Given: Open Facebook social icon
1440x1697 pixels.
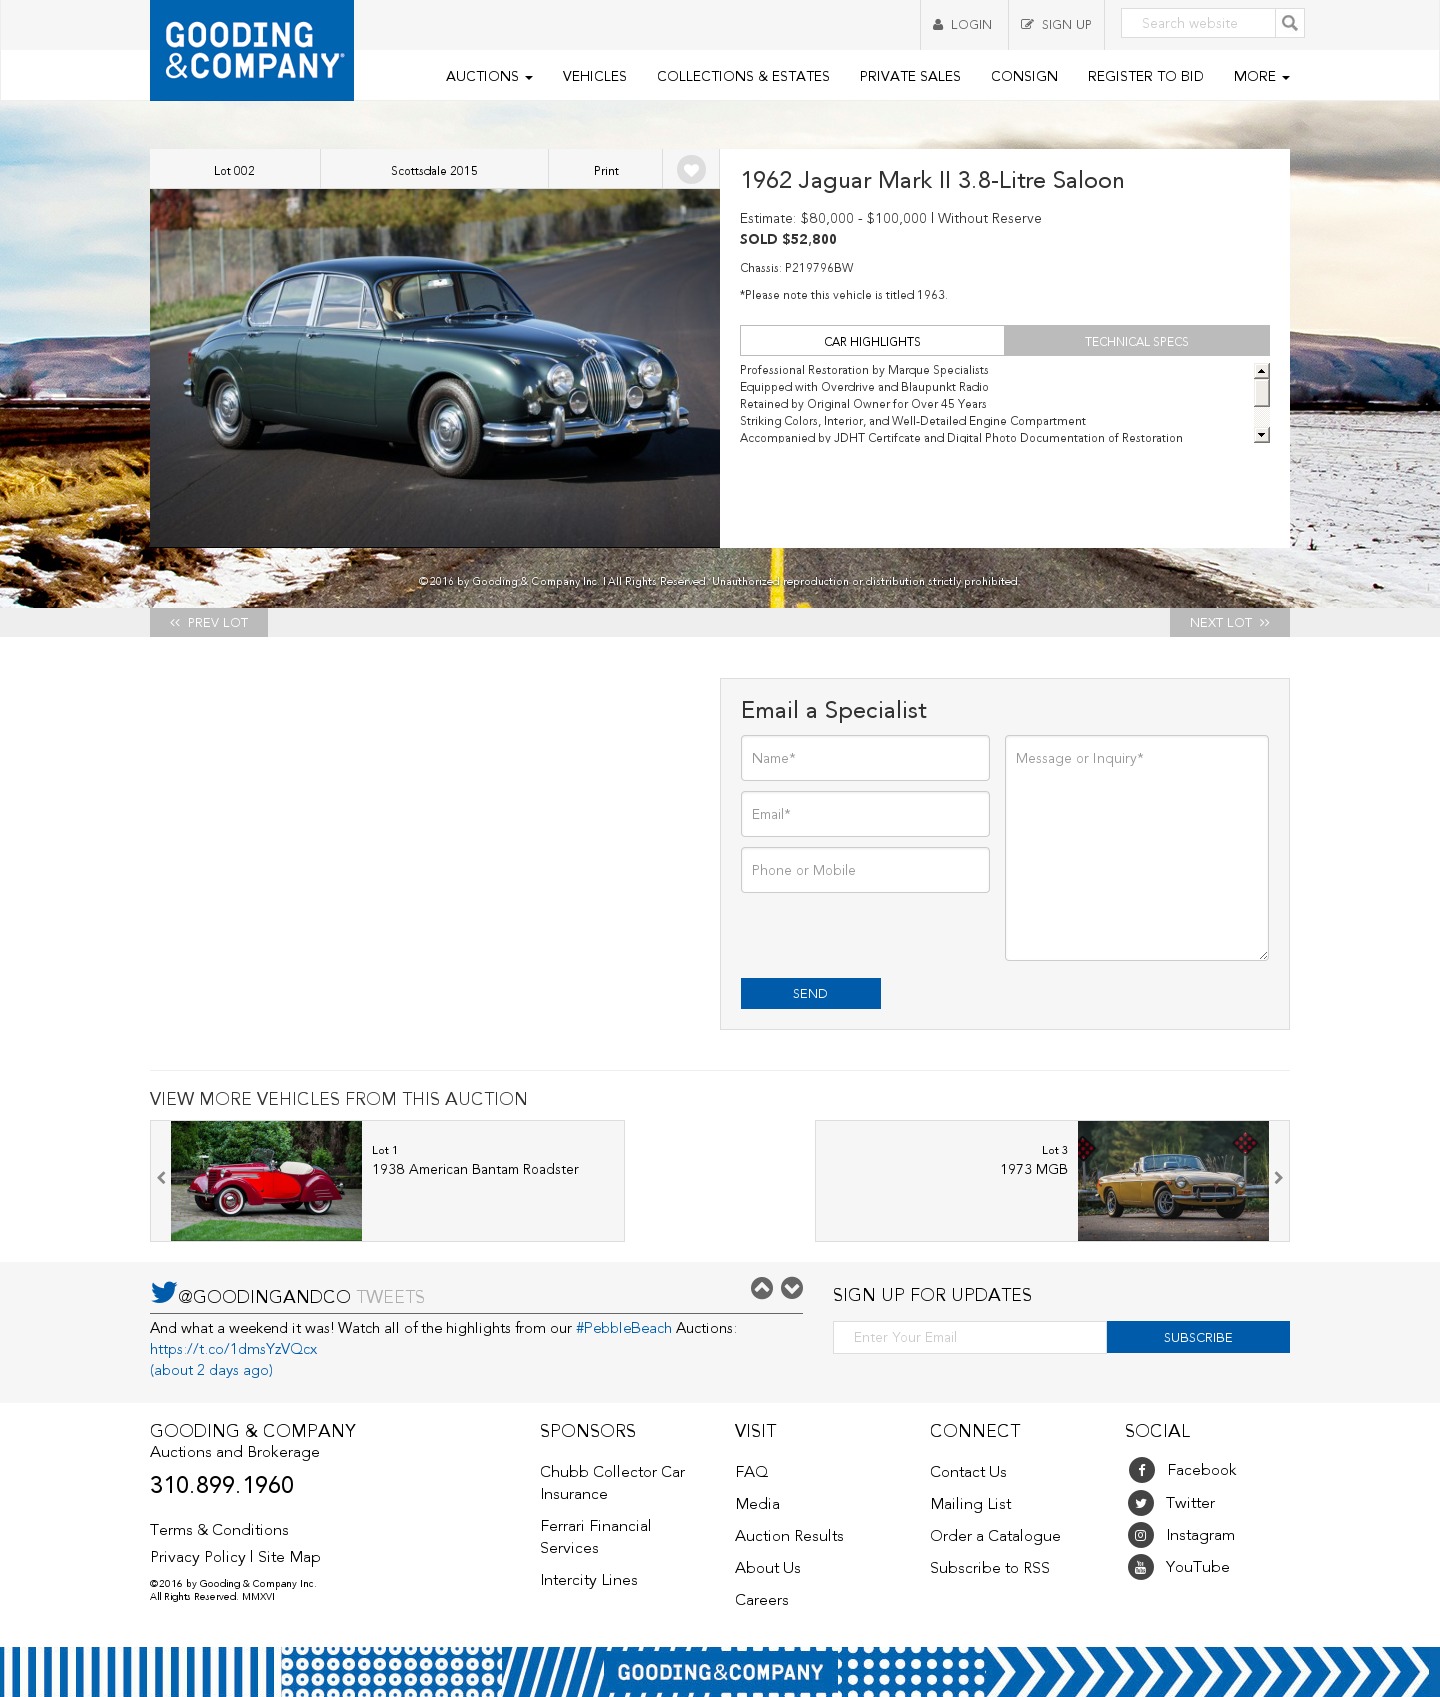Looking at the screenshot, I should pos(1142,1470).
